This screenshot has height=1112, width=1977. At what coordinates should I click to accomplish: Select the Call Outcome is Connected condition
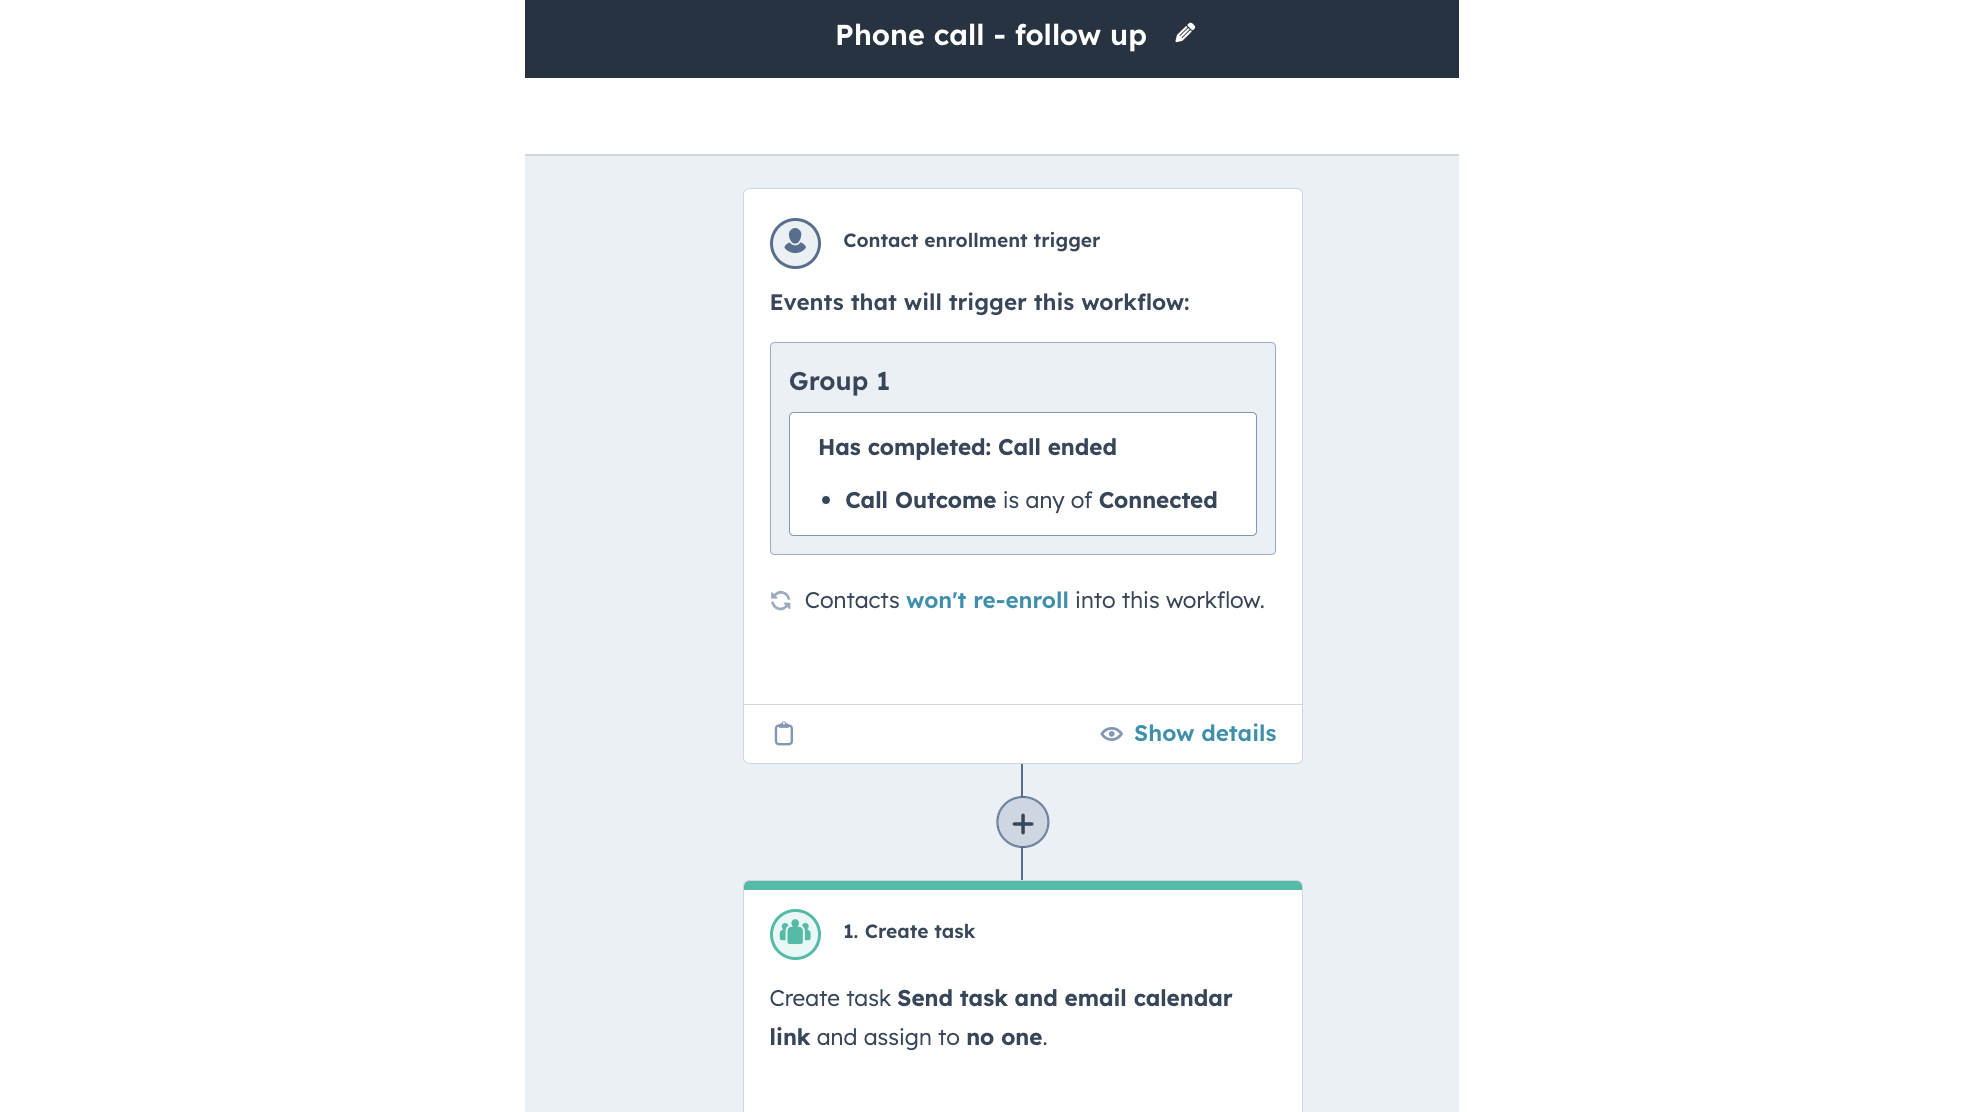(1031, 500)
